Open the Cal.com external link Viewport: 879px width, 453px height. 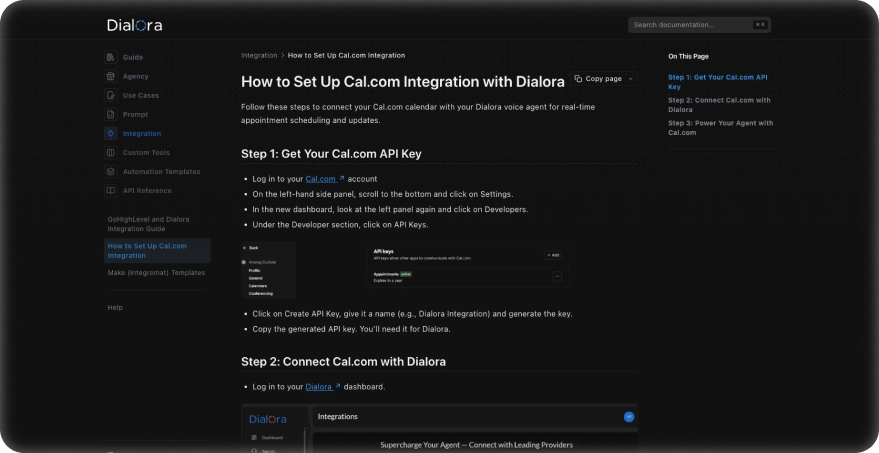(x=325, y=179)
